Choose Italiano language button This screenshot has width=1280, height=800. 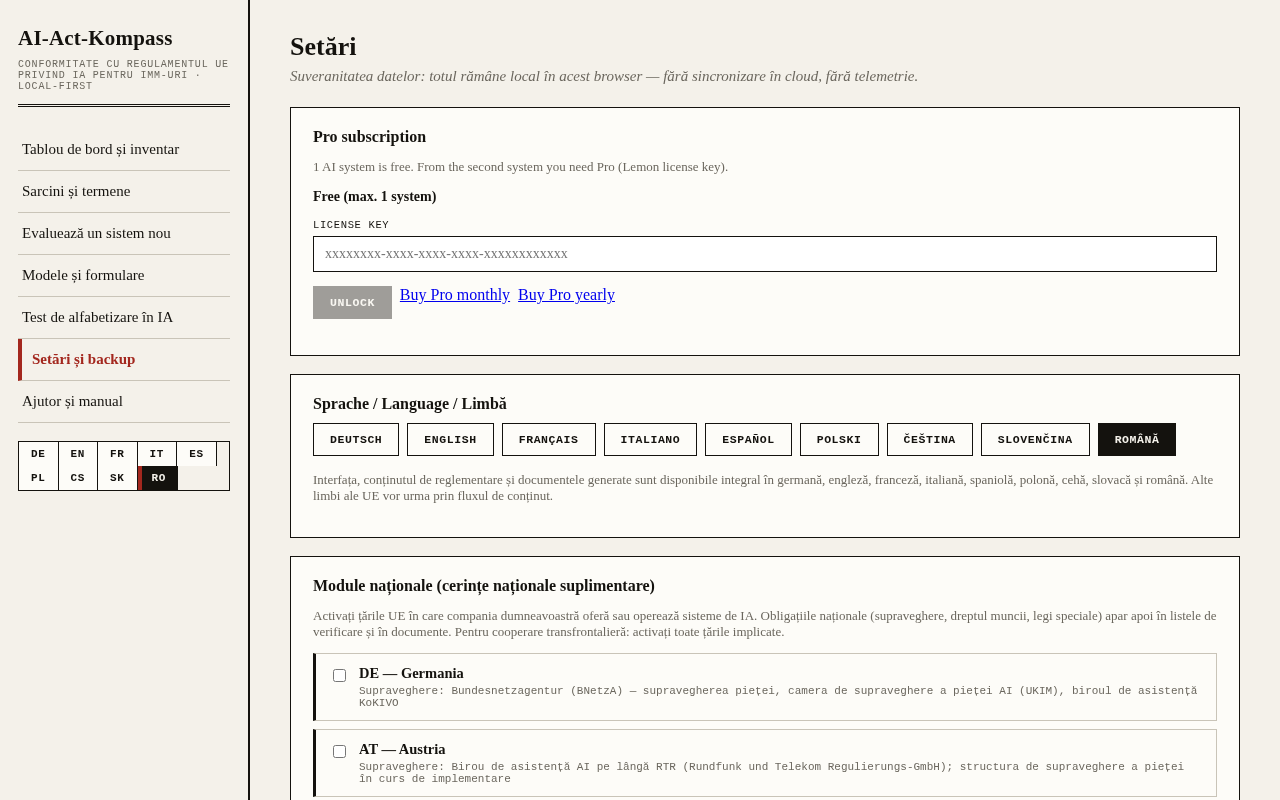(650, 440)
